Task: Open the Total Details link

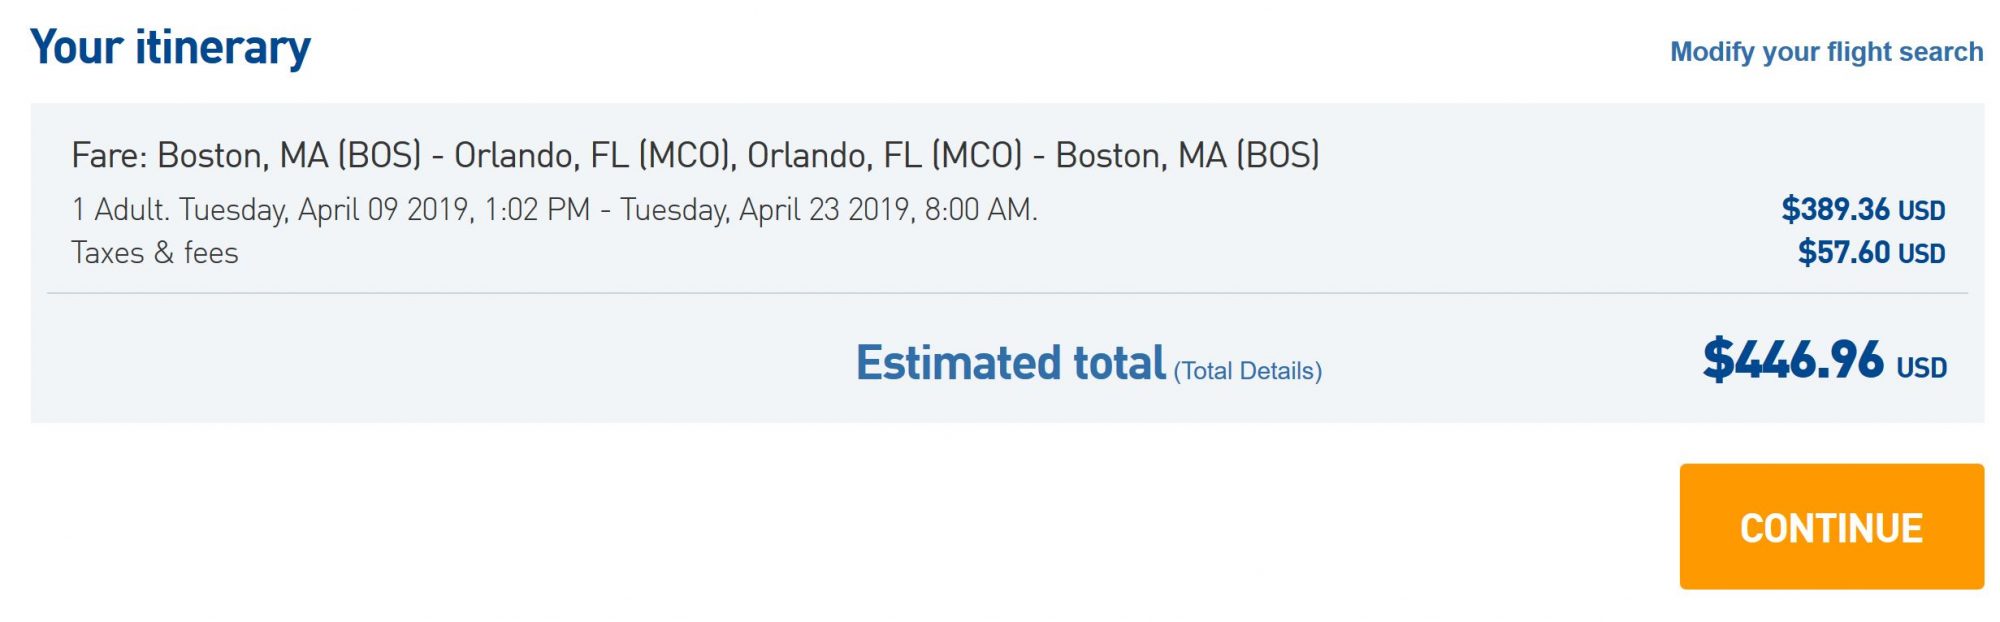Action: point(1248,371)
